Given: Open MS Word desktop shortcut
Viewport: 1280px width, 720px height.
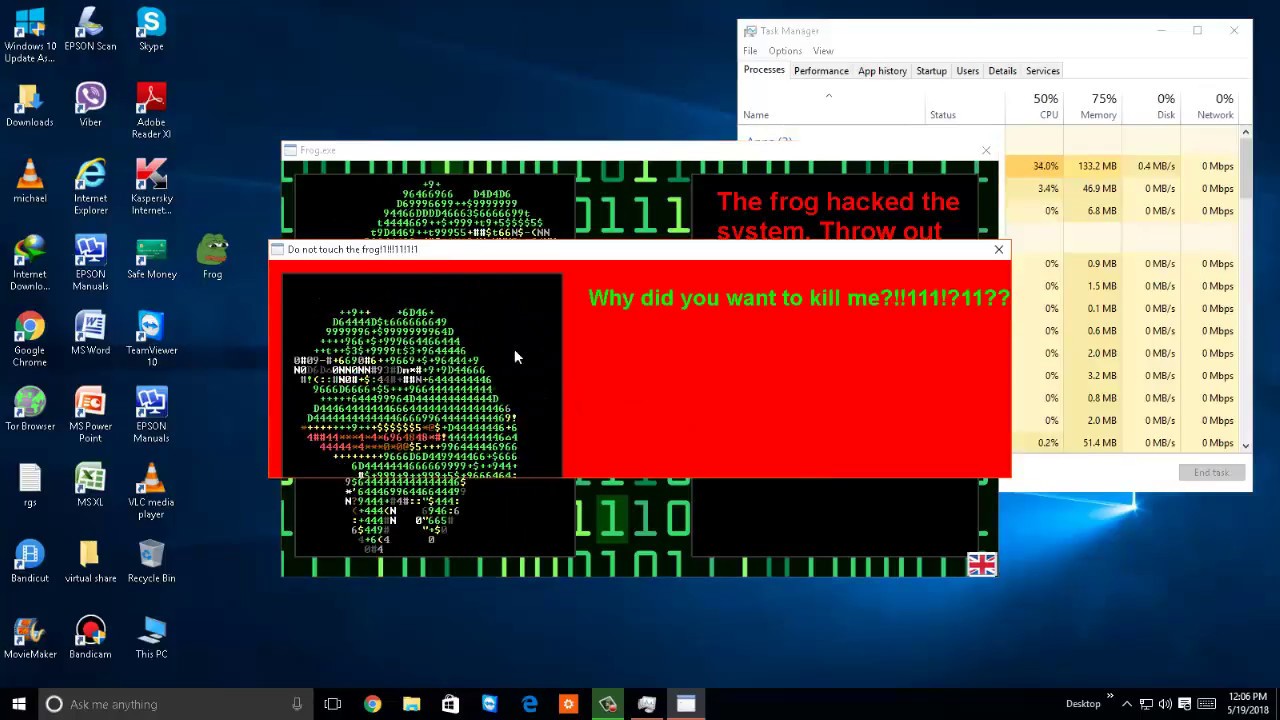Looking at the screenshot, I should coord(90,334).
